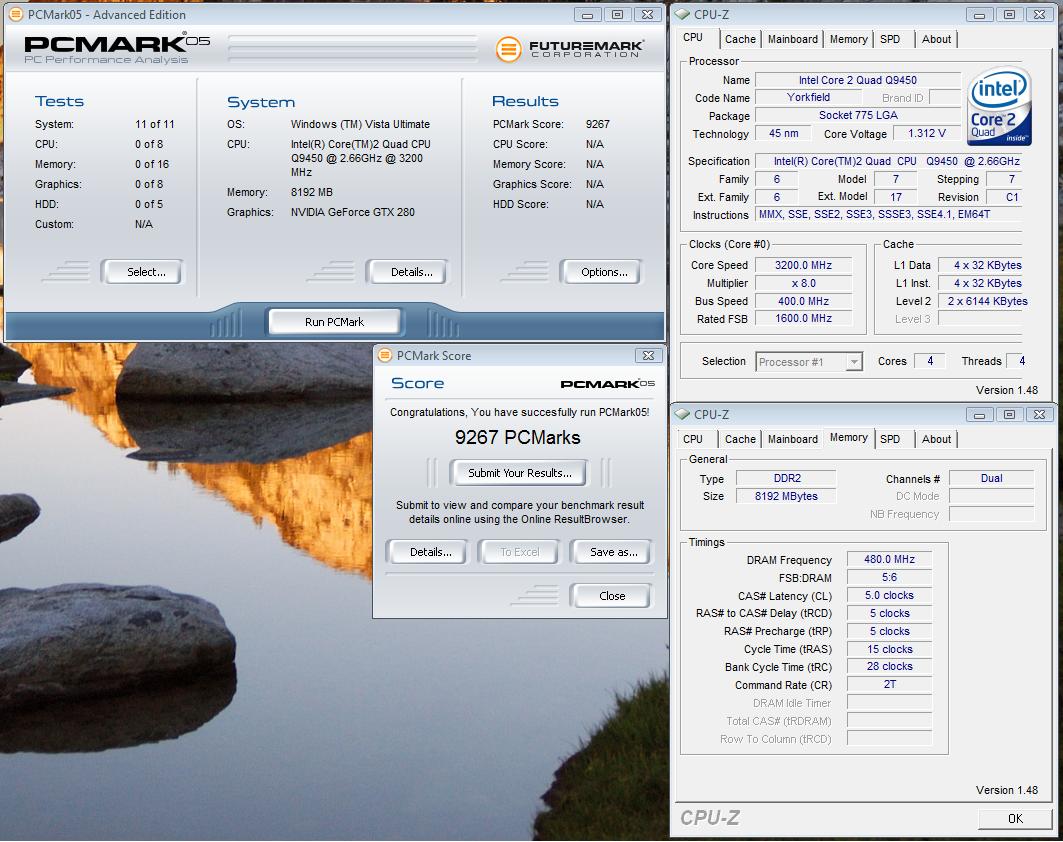Close the PCMark Score dialog via X
Image resolution: width=1063 pixels, height=842 pixels.
pyautogui.click(x=648, y=355)
